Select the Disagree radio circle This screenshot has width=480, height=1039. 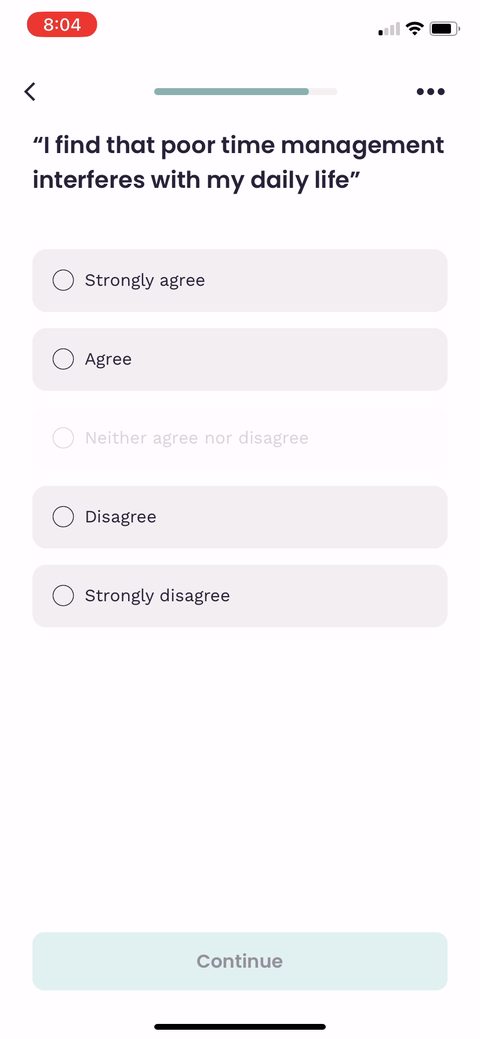click(63, 517)
